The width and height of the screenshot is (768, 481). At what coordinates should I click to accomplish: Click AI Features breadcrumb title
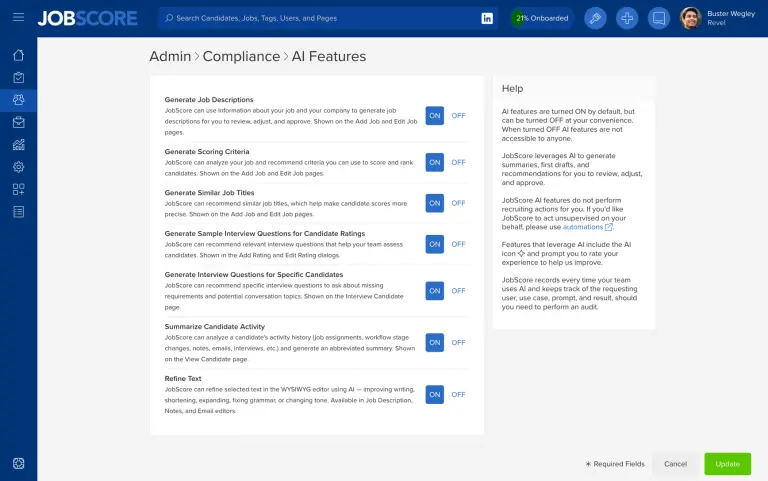click(x=329, y=56)
